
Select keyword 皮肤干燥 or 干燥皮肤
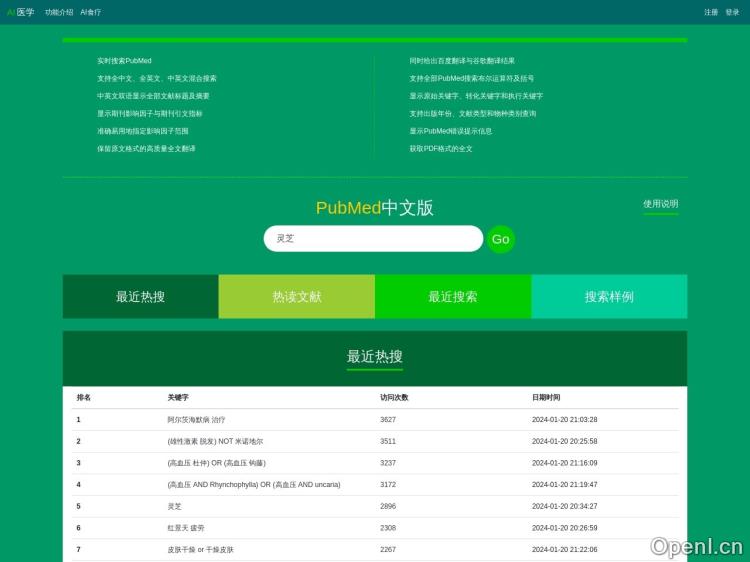200,550
